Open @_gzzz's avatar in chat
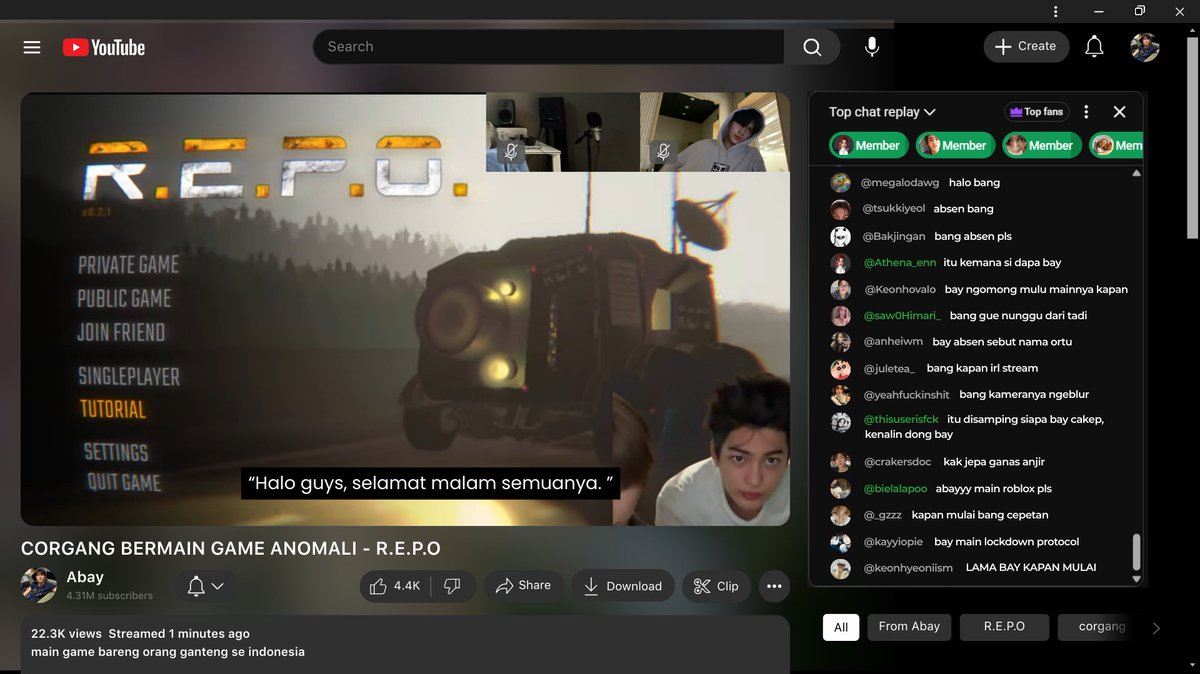The height and width of the screenshot is (674, 1200). click(x=841, y=515)
